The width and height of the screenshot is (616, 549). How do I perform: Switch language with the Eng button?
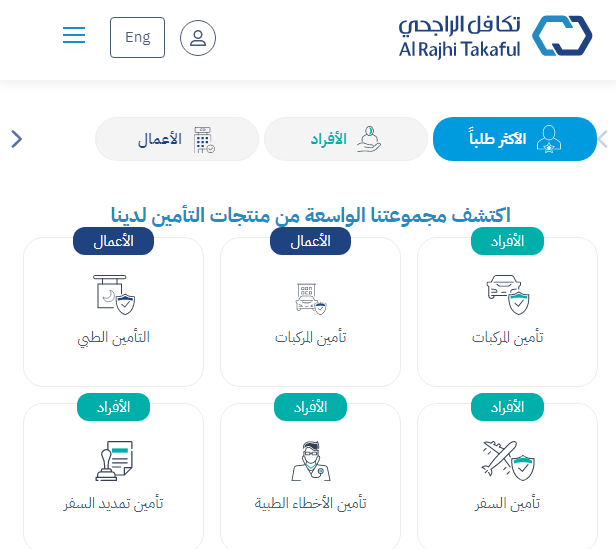tap(138, 37)
